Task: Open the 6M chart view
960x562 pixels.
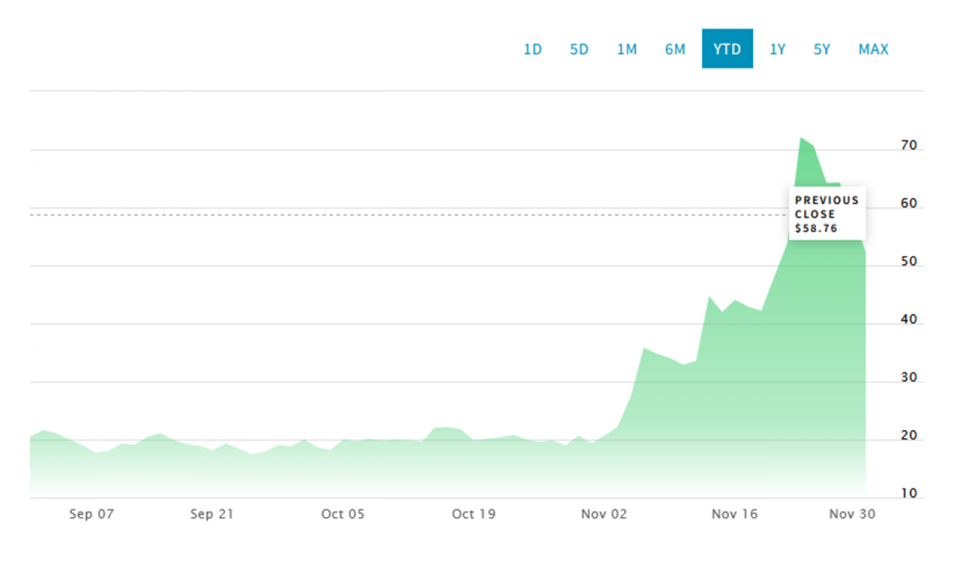Action: [x=675, y=49]
